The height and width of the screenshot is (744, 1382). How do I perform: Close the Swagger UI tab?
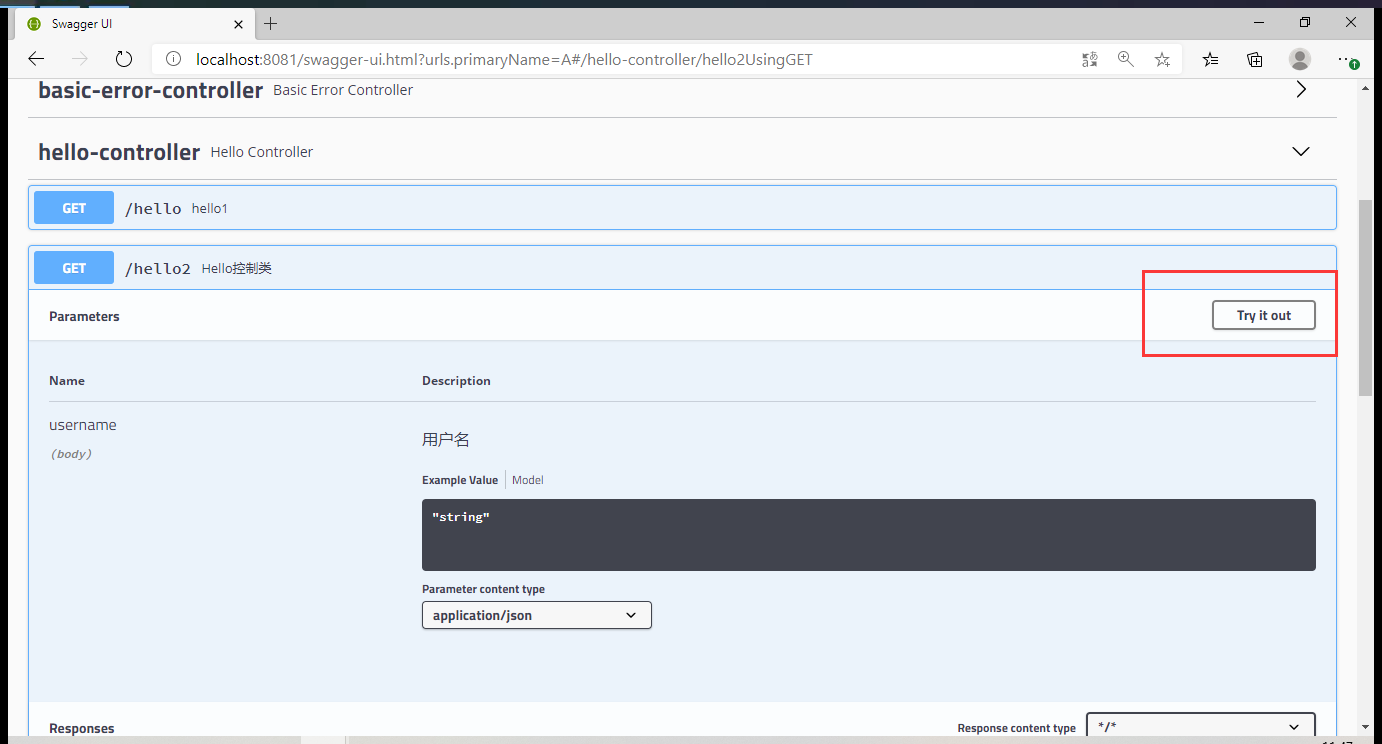(x=238, y=23)
